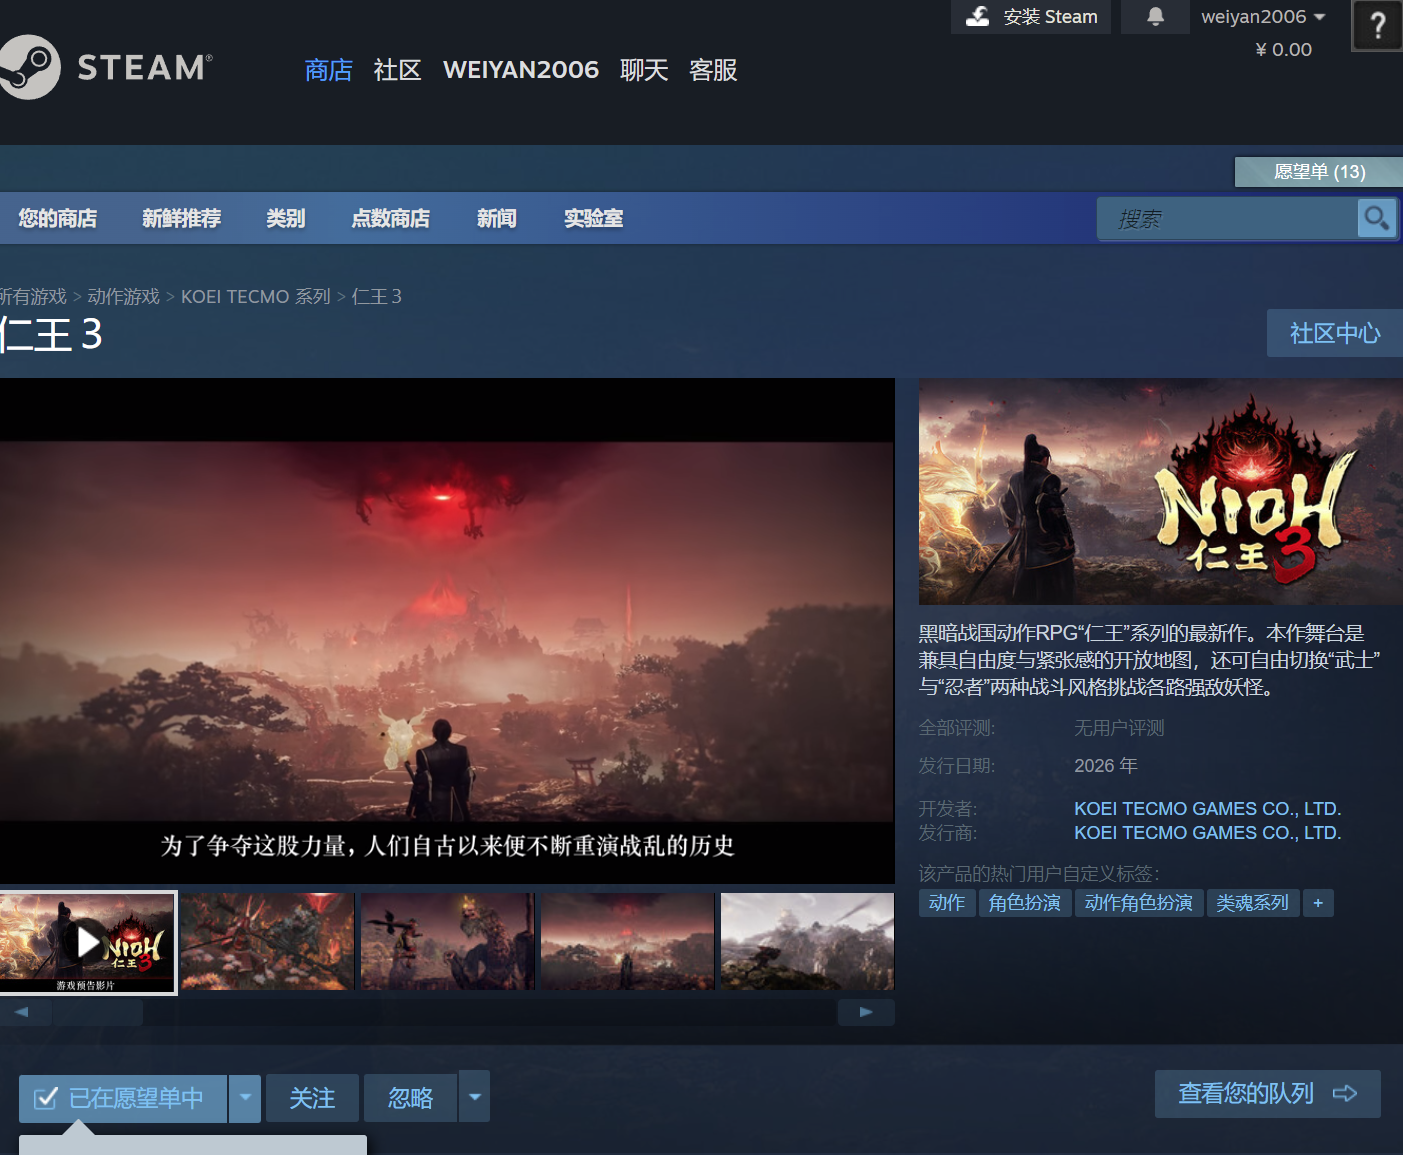Image resolution: width=1403 pixels, height=1155 pixels.
Task: Click the 仁王 3 page title
Action: click(x=51, y=334)
